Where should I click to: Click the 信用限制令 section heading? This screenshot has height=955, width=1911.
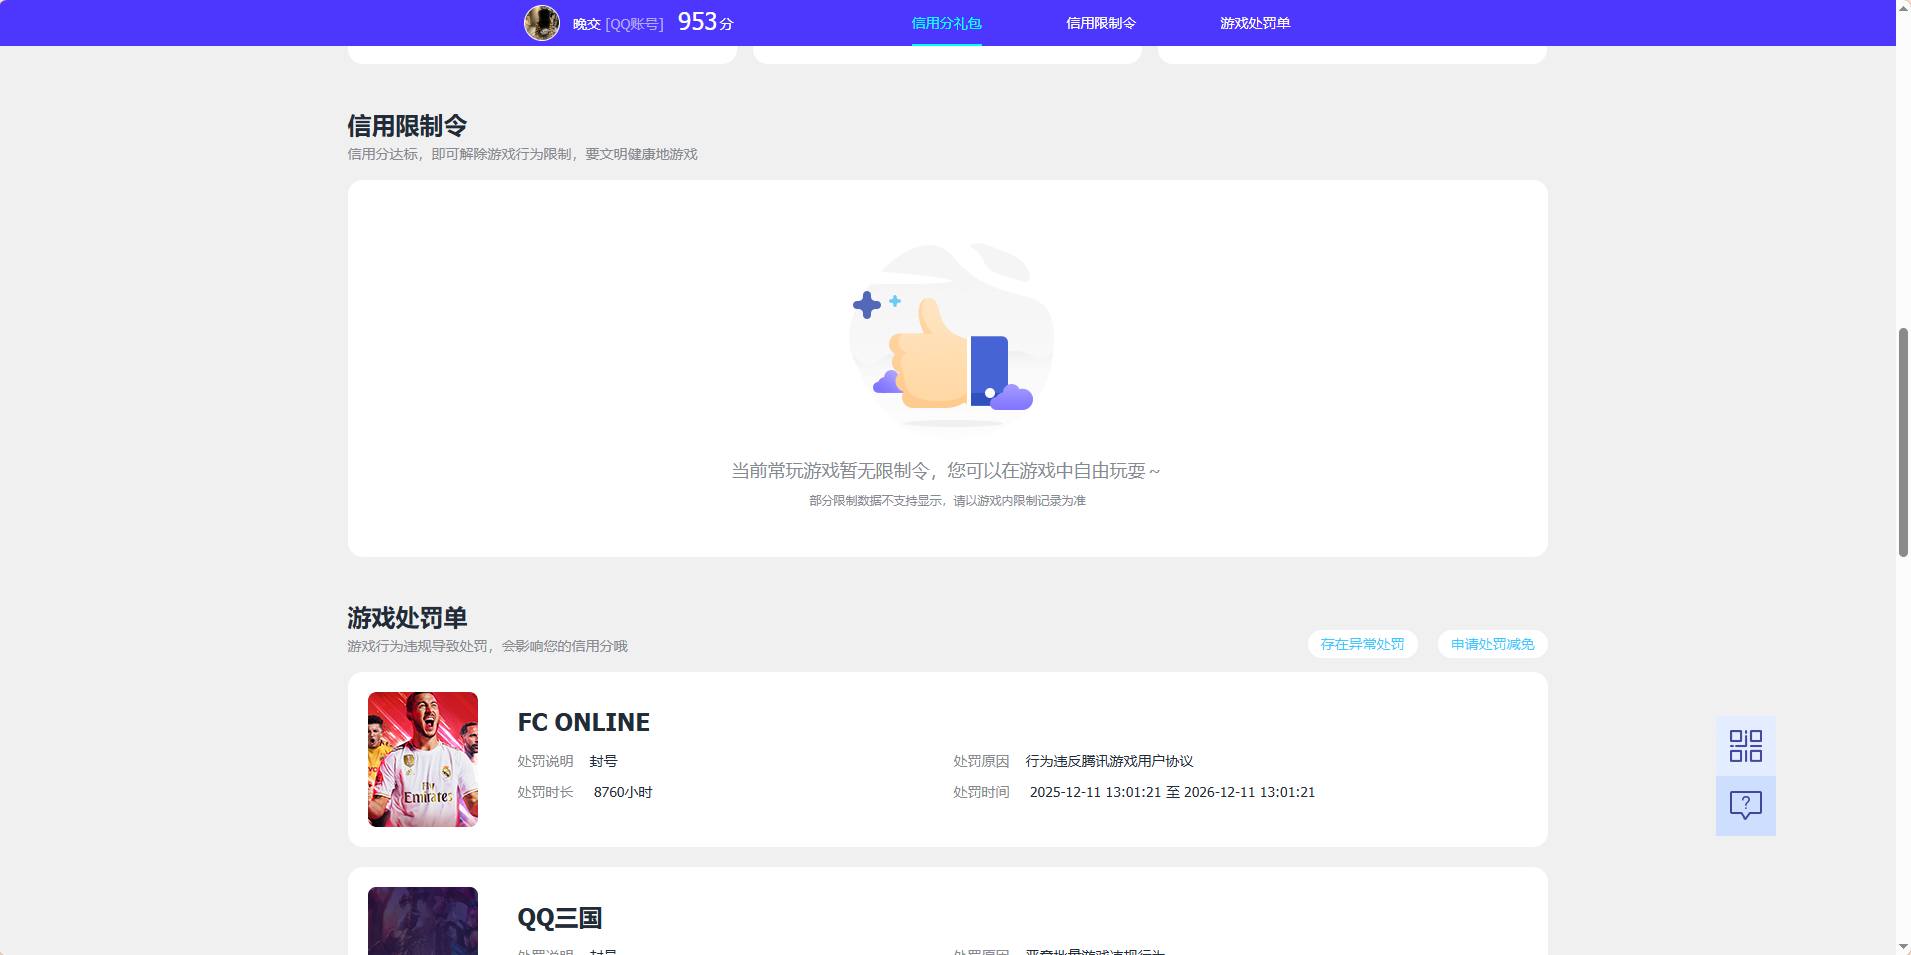[x=407, y=126]
